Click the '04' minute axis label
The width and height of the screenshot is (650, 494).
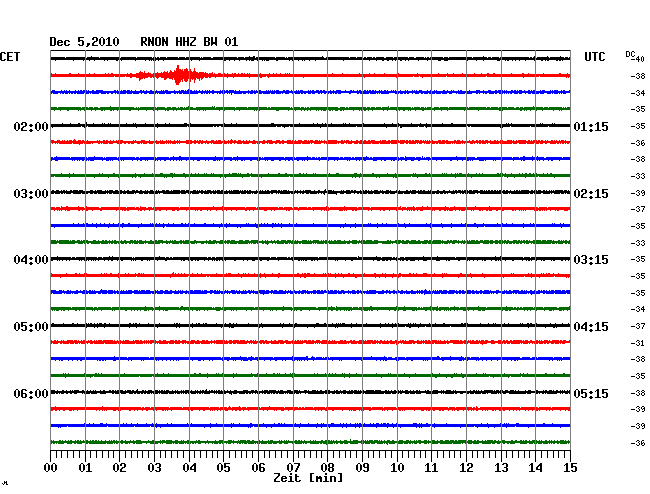point(189,467)
